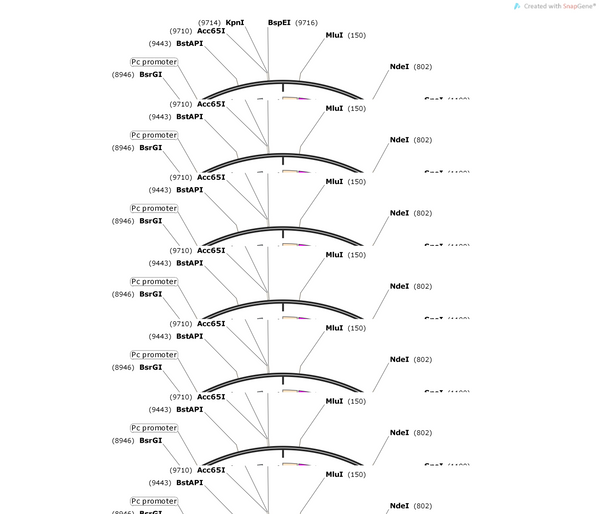Click the second Pc promoter label from the top
This screenshot has height=514, width=600.
154,135
